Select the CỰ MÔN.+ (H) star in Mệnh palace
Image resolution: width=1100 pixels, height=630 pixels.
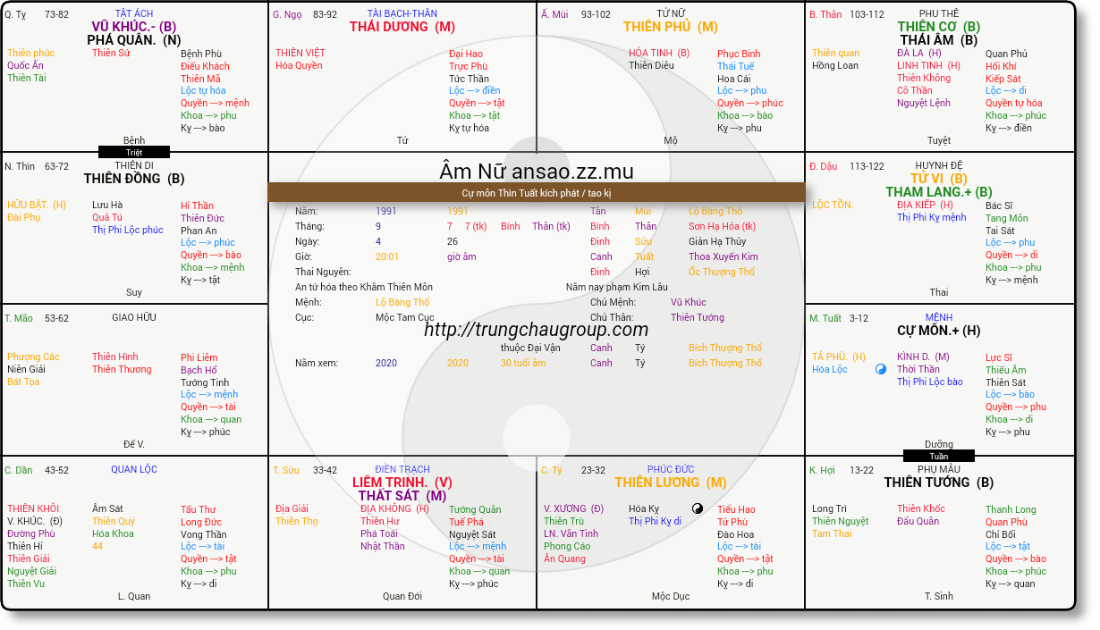[938, 330]
